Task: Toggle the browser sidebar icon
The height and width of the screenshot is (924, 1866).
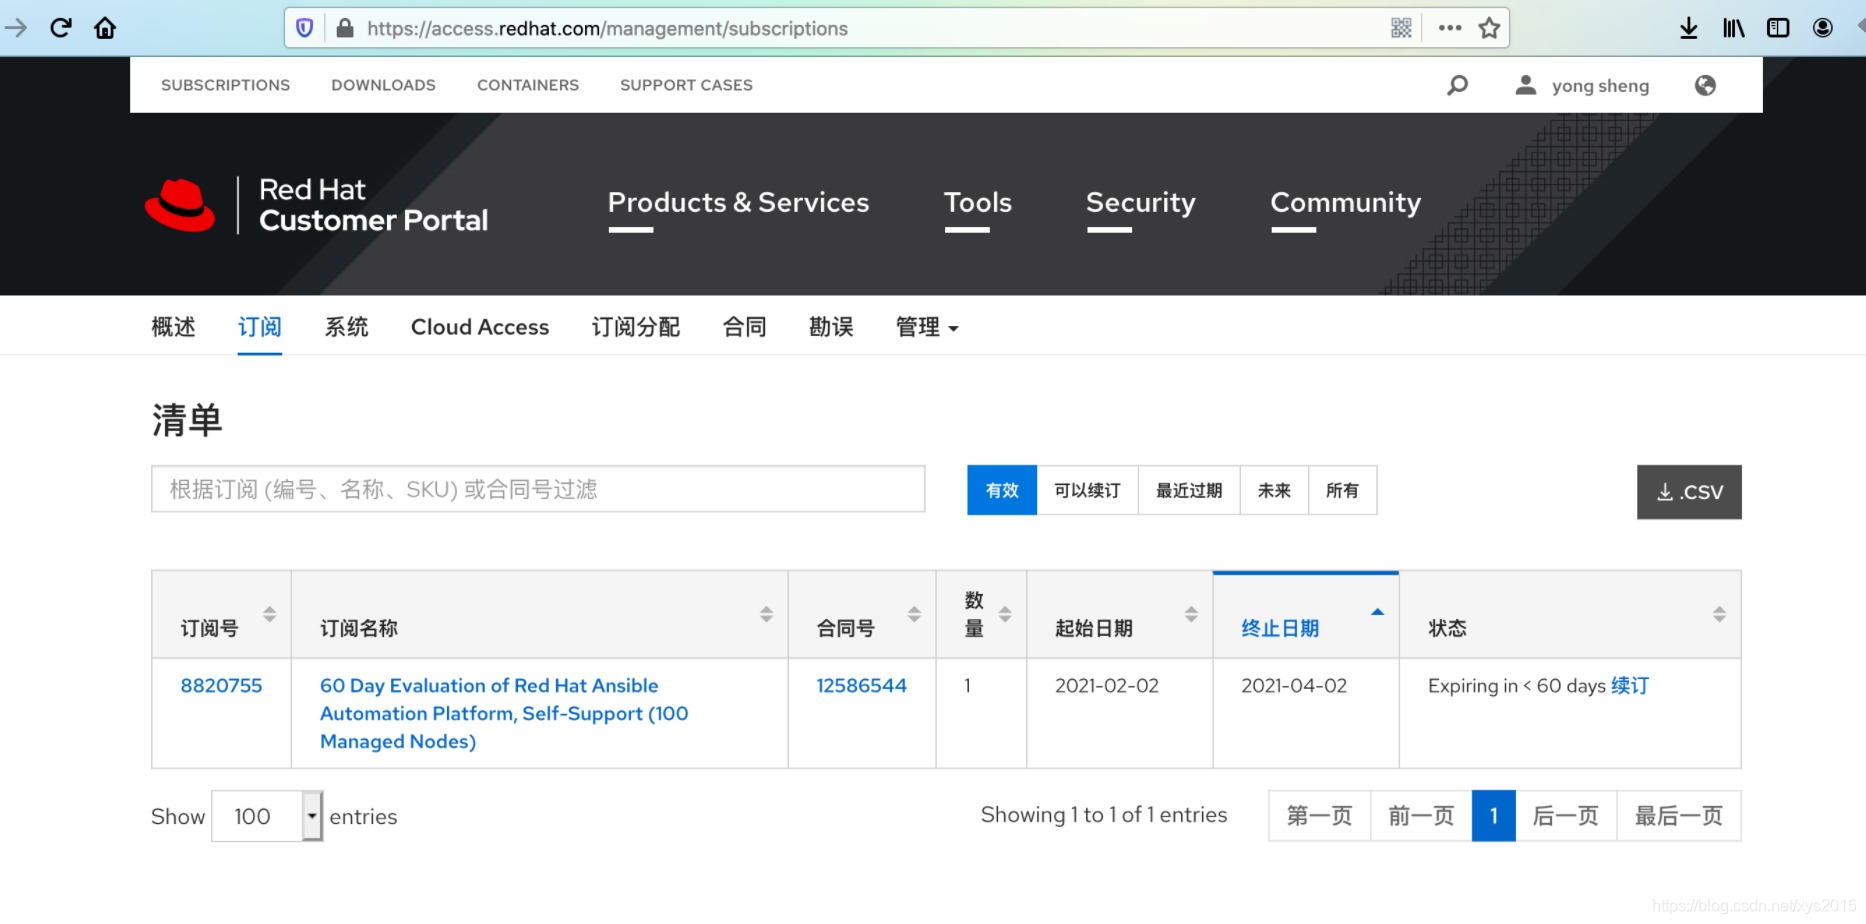Action: pyautogui.click(x=1778, y=28)
